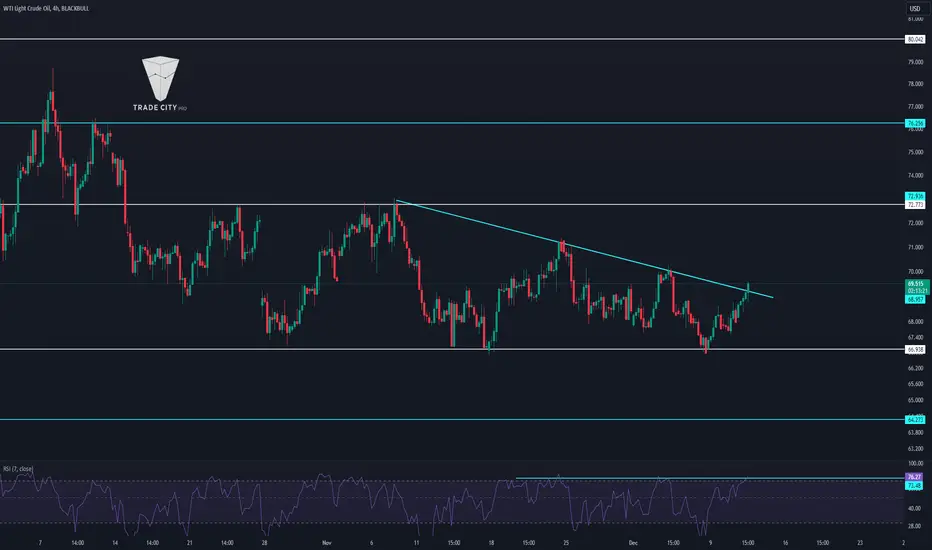The height and width of the screenshot is (550, 932).
Task: Click the 16 date on time axis
Action: coord(785,543)
